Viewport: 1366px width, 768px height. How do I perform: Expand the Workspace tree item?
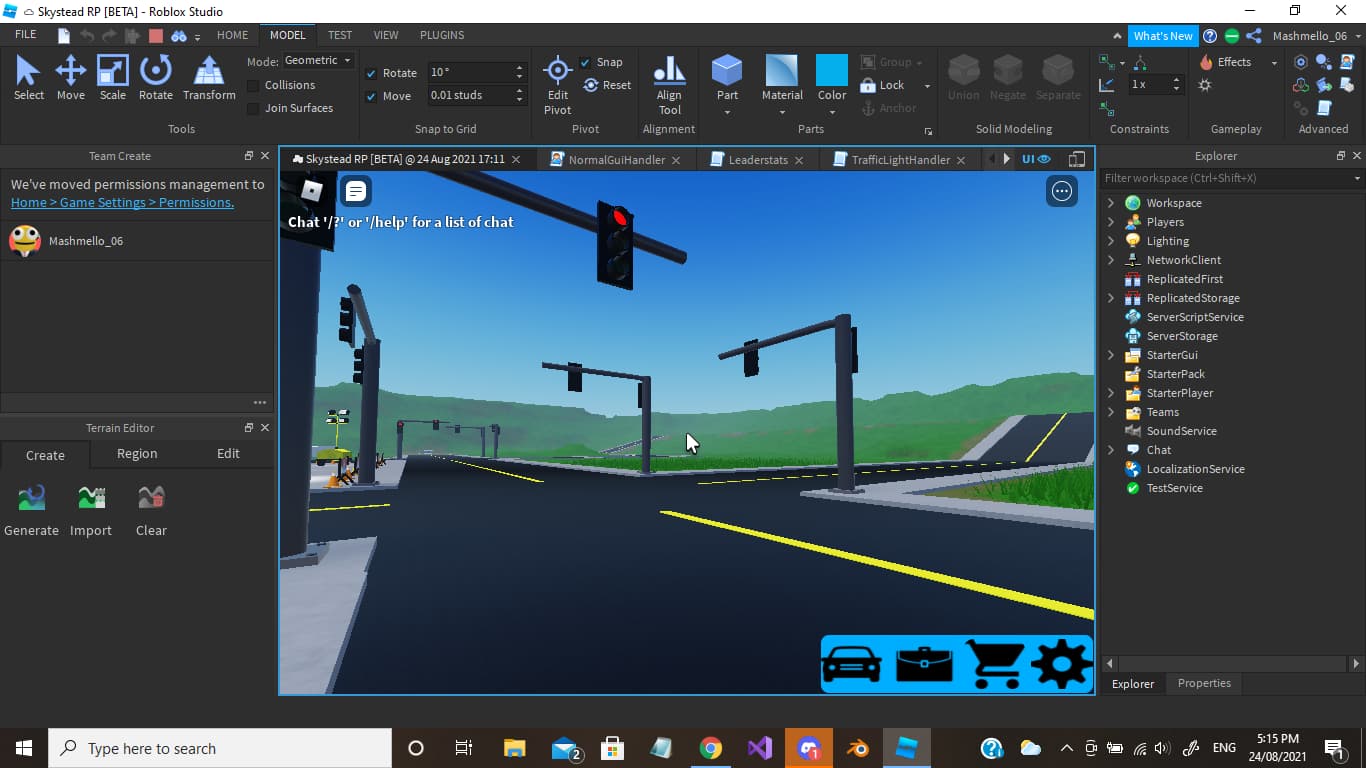pyautogui.click(x=1110, y=202)
